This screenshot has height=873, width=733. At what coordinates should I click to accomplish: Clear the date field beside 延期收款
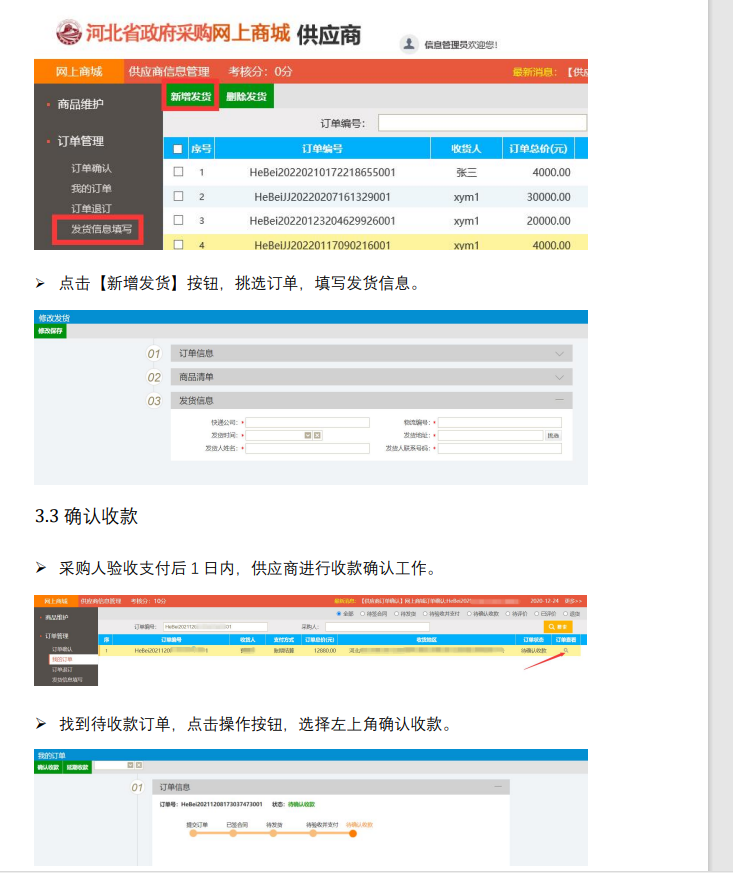point(139,765)
